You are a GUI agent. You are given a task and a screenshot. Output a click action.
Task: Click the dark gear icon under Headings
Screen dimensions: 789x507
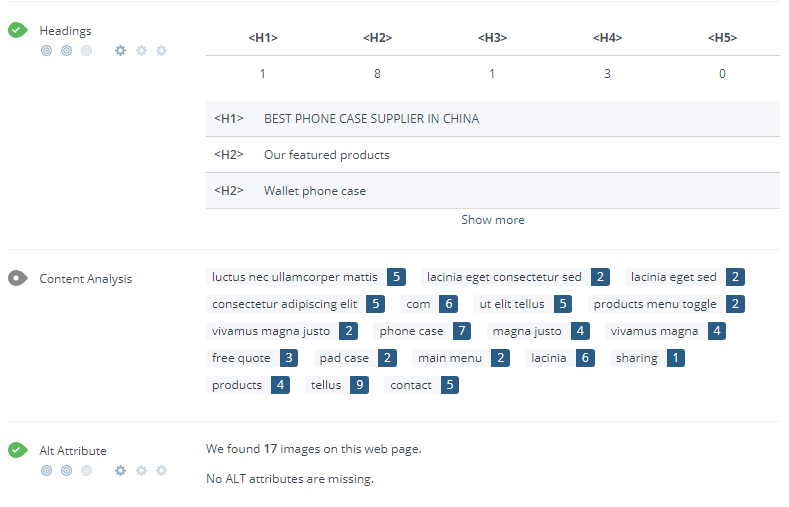[121, 50]
